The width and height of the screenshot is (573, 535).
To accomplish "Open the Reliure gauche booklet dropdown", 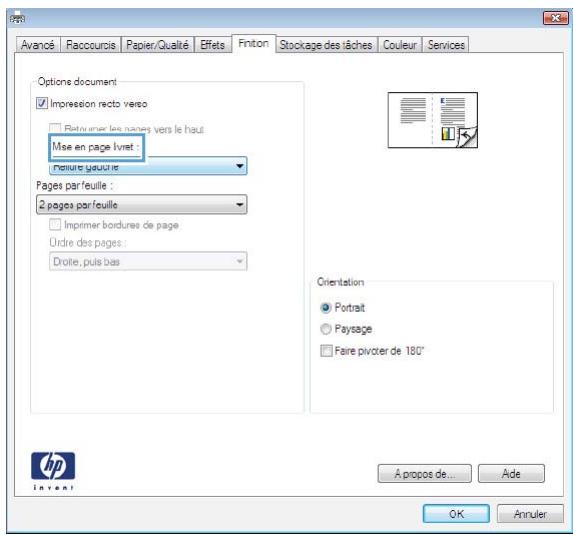I will click(x=148, y=166).
